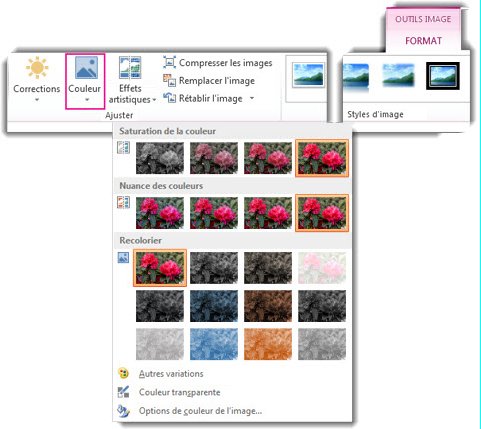Click the Recolorier section icon
The height and width of the screenshot is (429, 481).
click(x=123, y=257)
